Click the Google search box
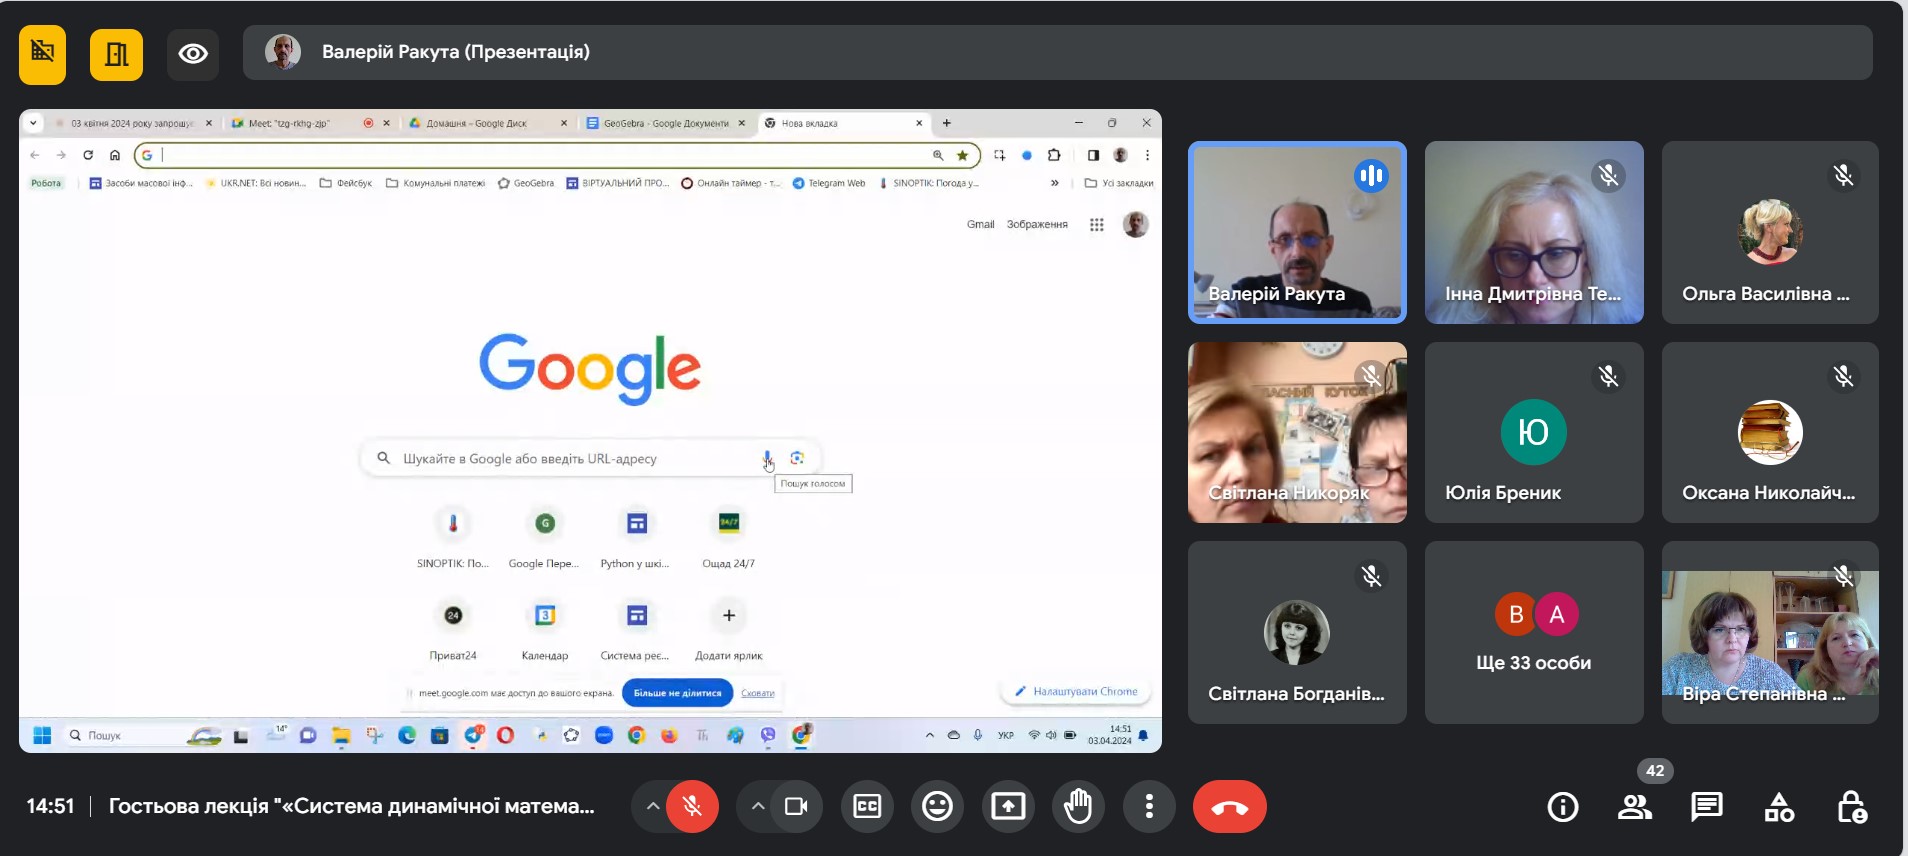 pyautogui.click(x=590, y=458)
